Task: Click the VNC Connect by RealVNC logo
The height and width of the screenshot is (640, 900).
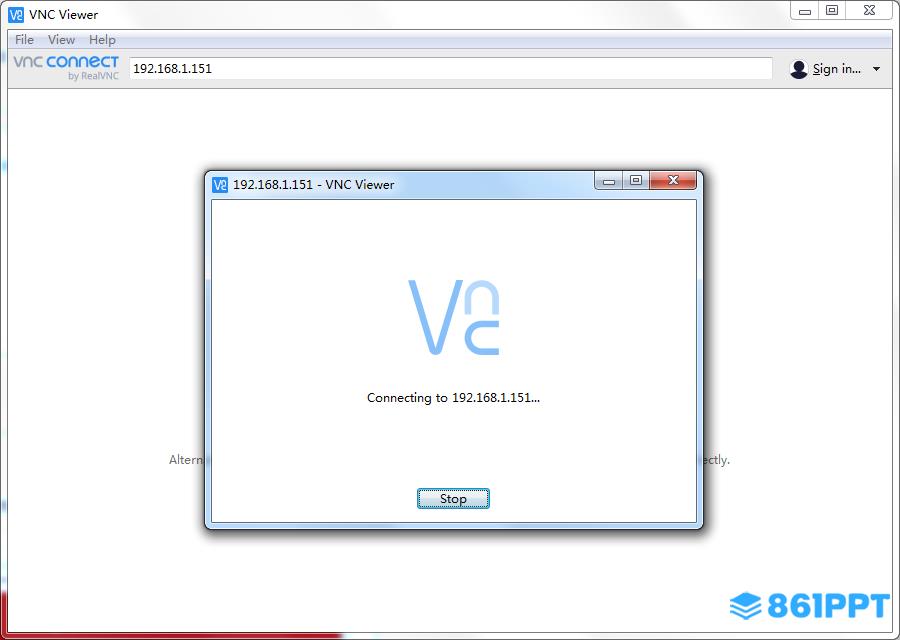Action: tap(66, 68)
